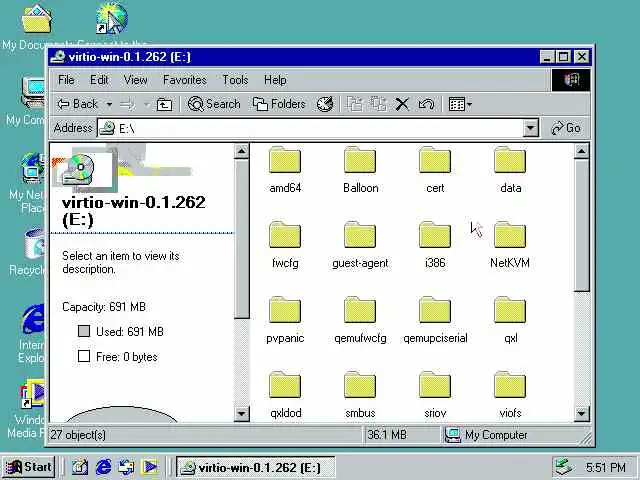Click the Undo toolbar icon
640x480 pixels.
(x=426, y=104)
